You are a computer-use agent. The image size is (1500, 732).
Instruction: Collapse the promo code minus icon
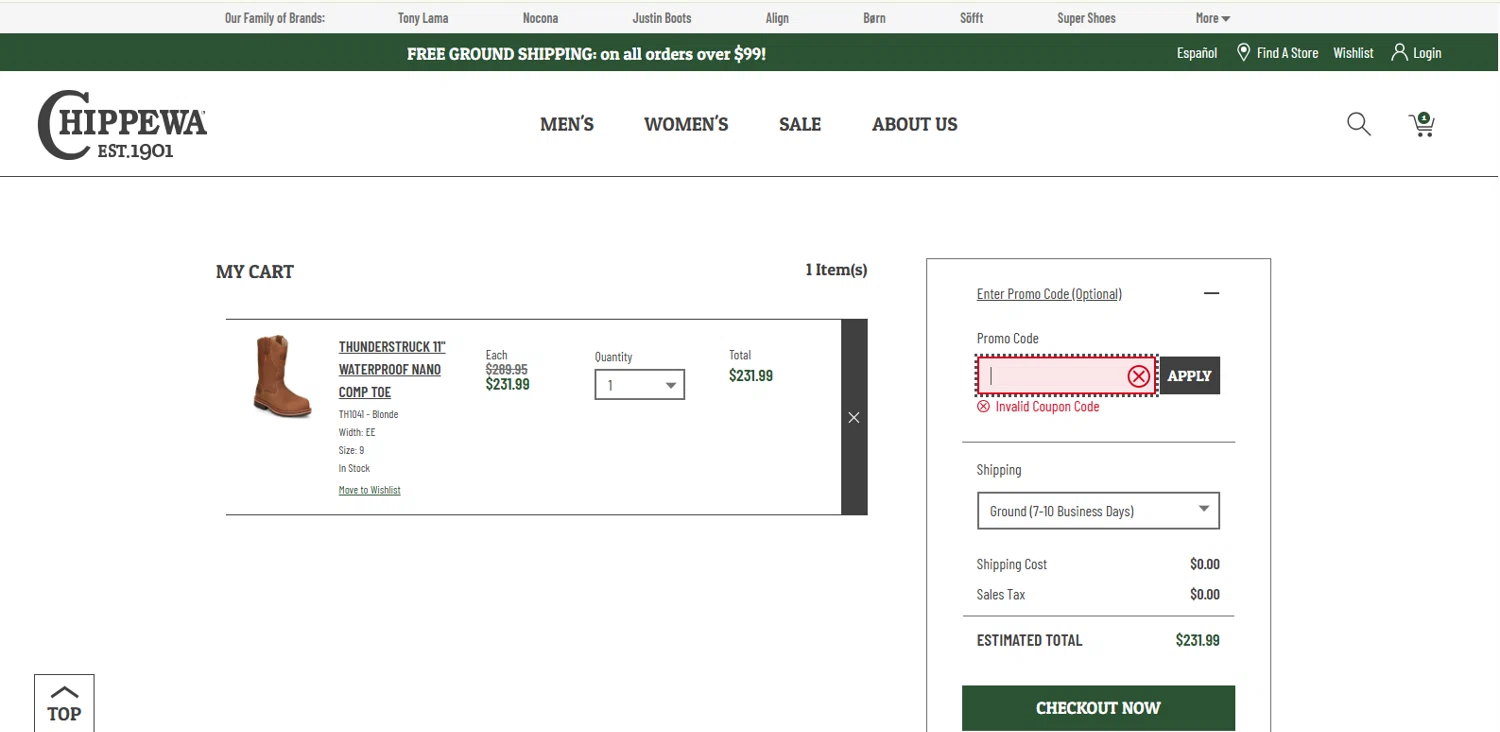point(1211,293)
